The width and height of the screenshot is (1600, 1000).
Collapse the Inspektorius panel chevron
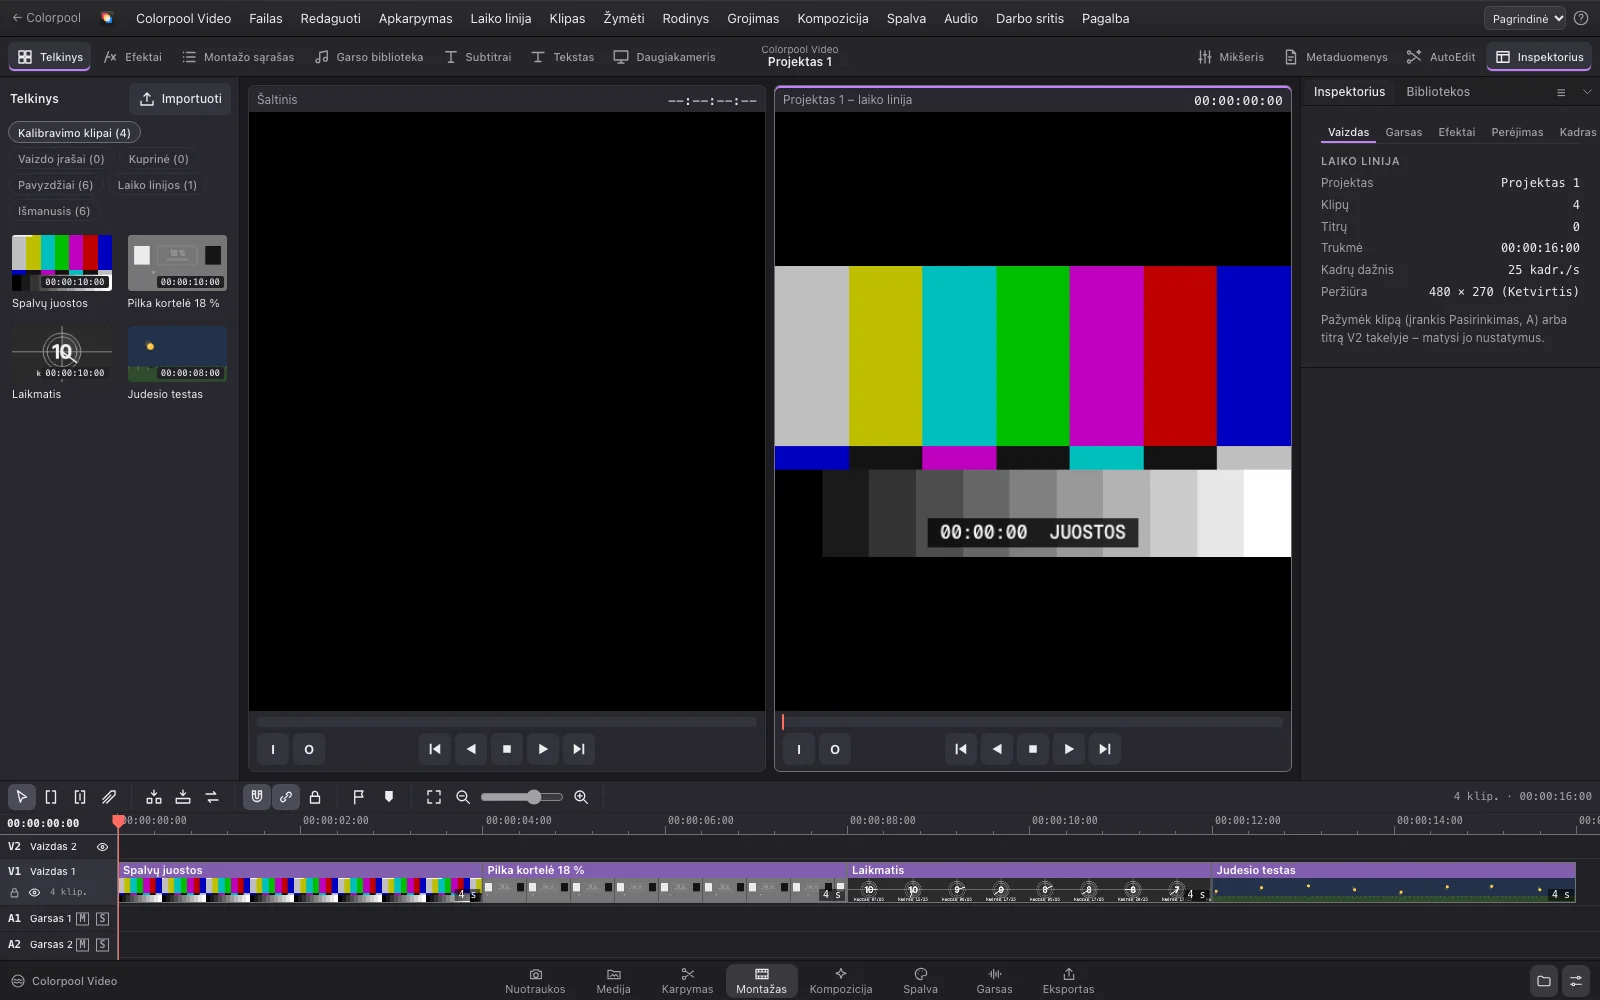point(1587,92)
